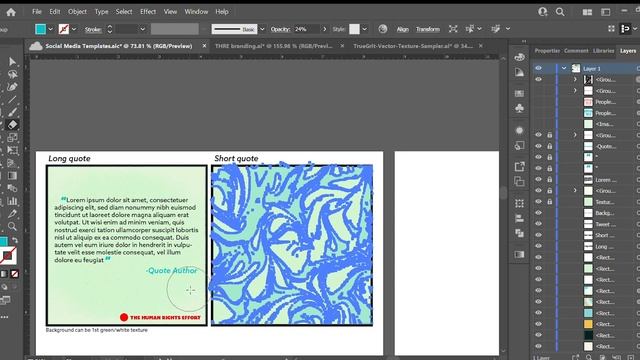
Task: Select the Pen tool
Action: pos(12,87)
